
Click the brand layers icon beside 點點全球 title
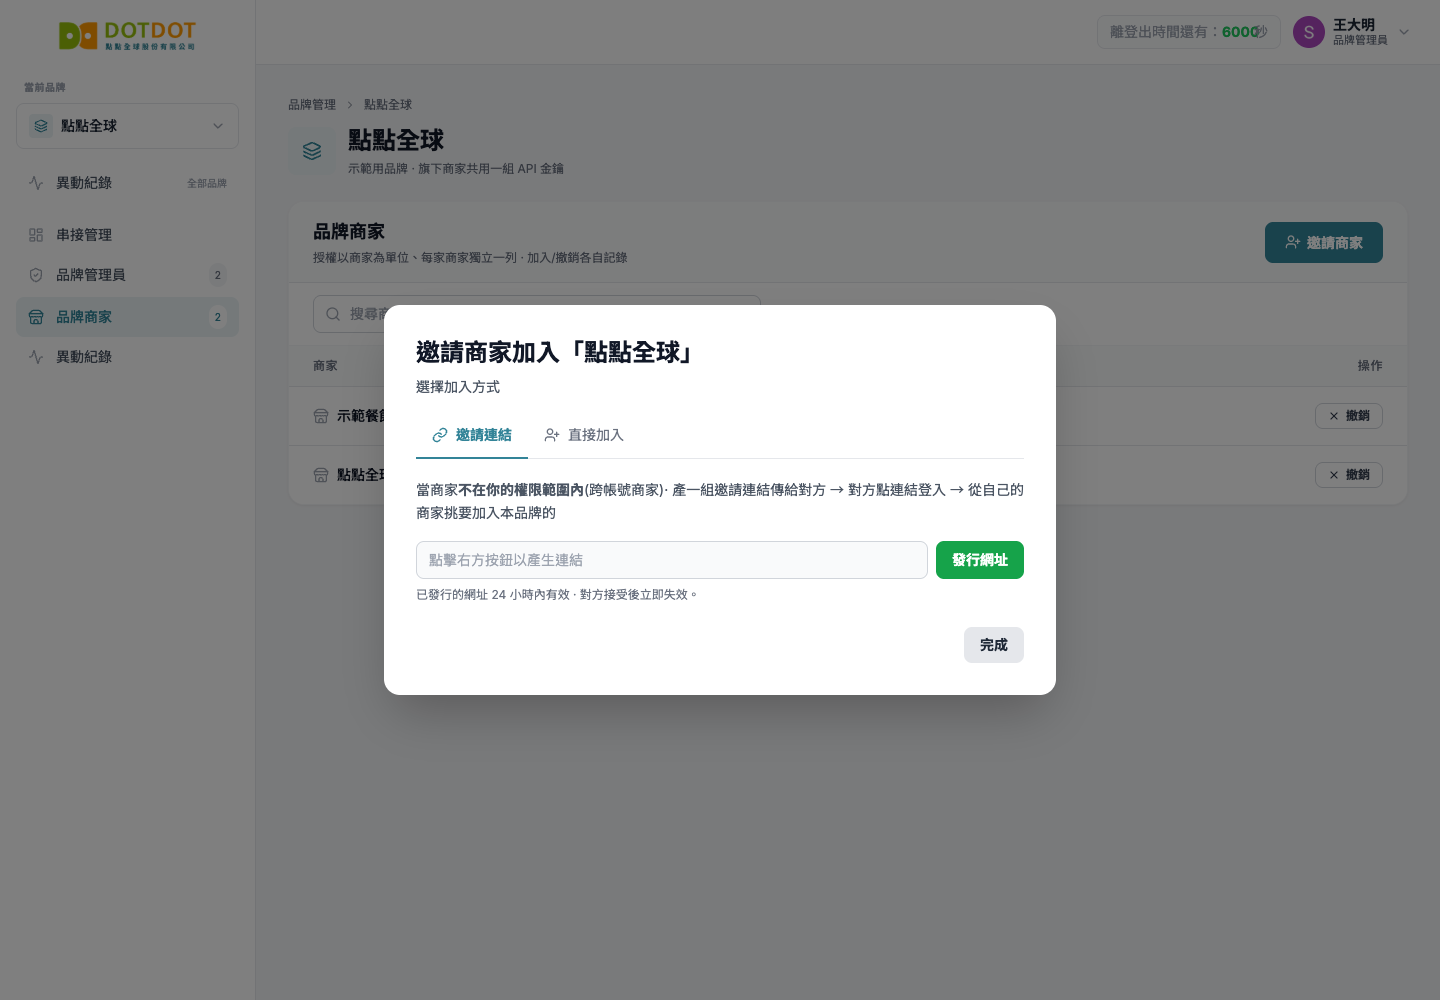(x=312, y=151)
